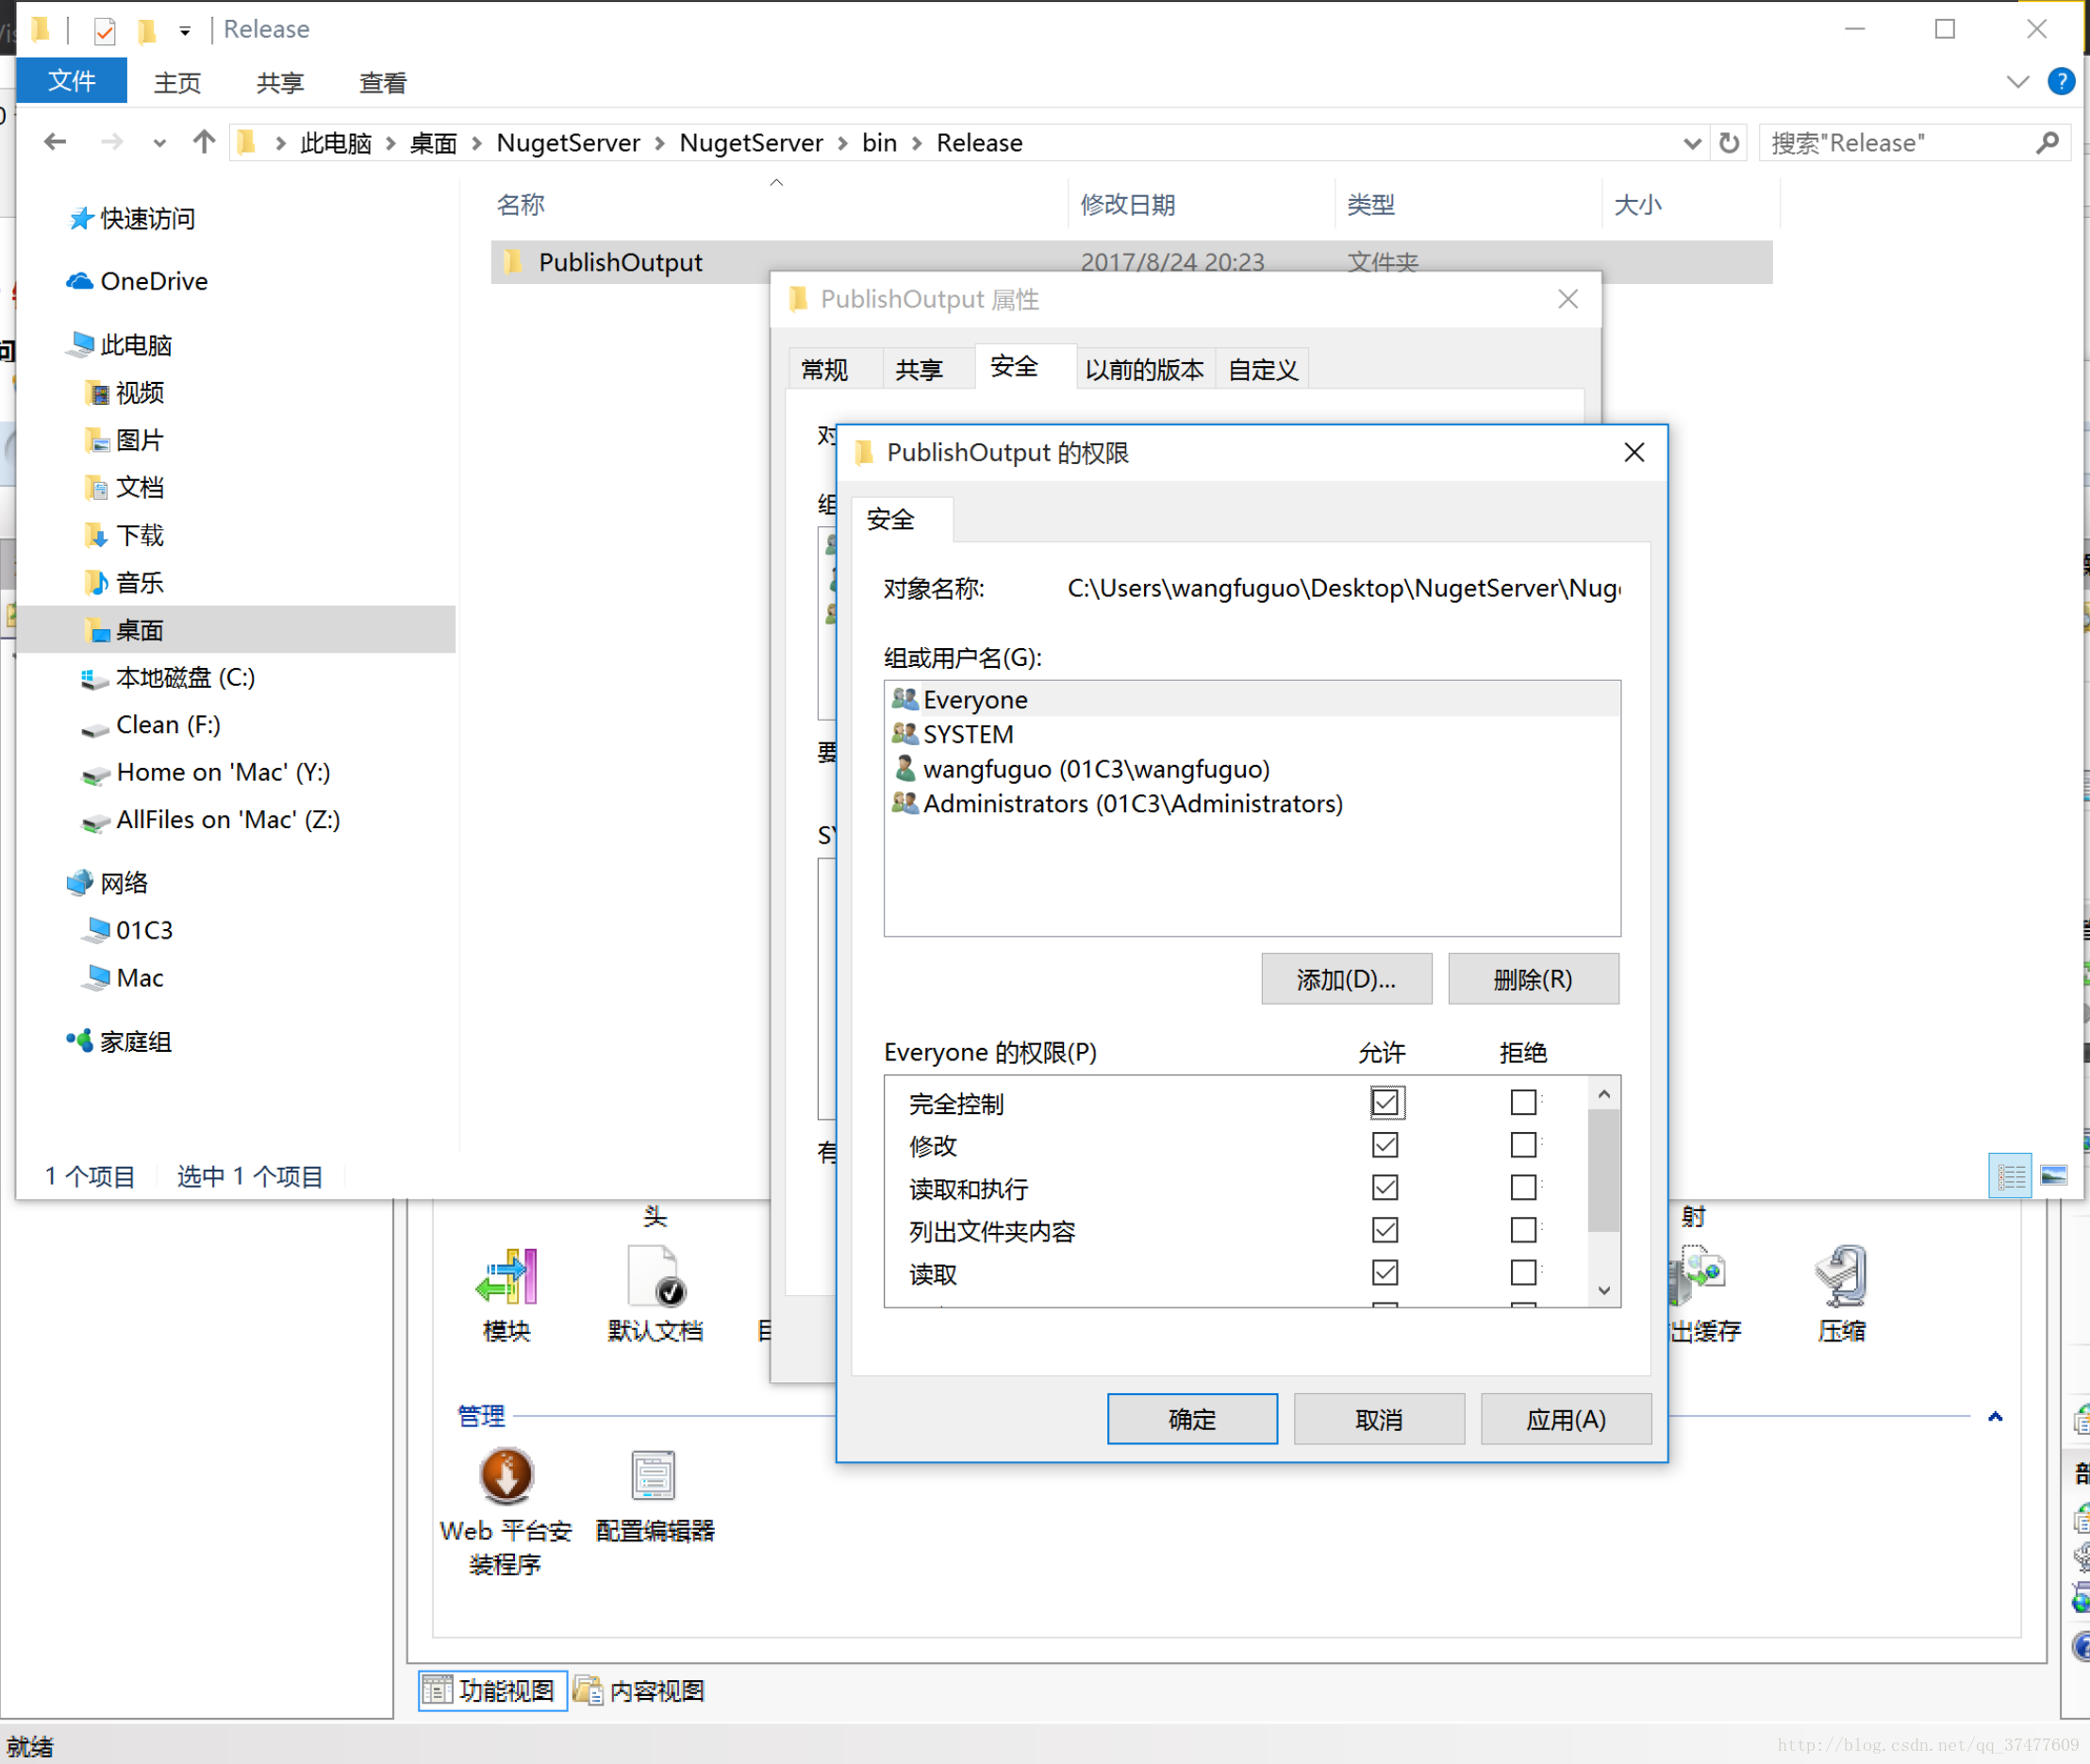Select Administrators (01C3\Administrators) group
This screenshot has height=1764, width=2090.
pos(1252,804)
